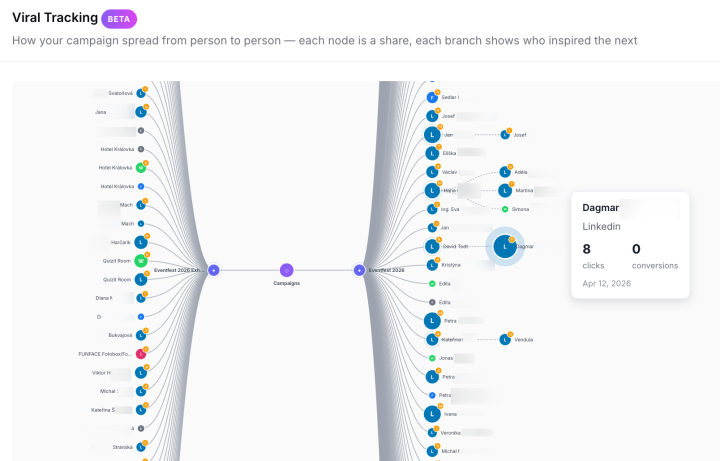Click the small blue Petra node
The image size is (720, 461).
432,395
